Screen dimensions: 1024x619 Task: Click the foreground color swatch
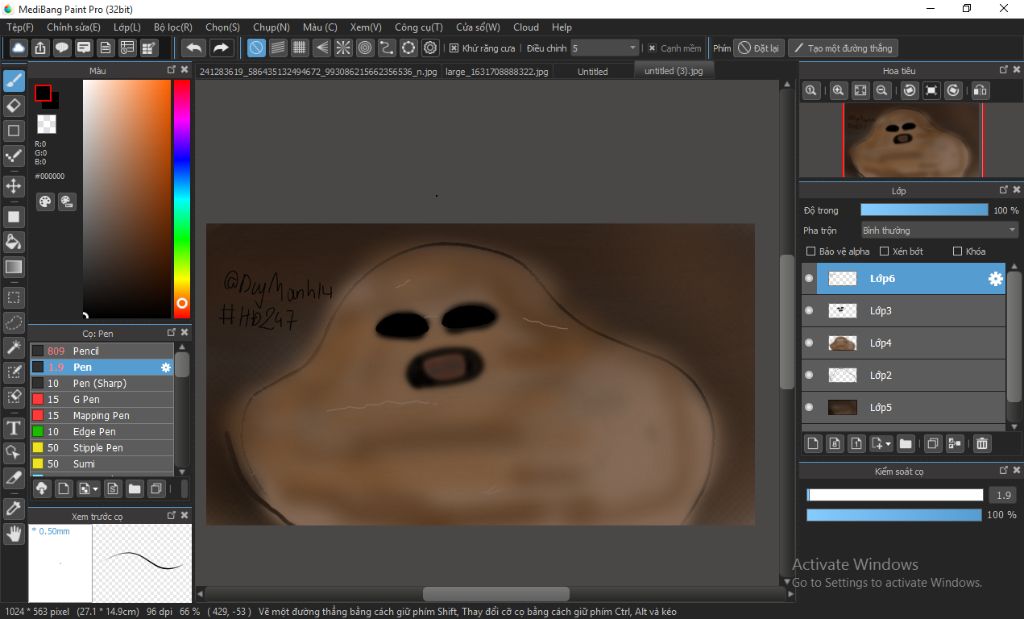click(43, 93)
